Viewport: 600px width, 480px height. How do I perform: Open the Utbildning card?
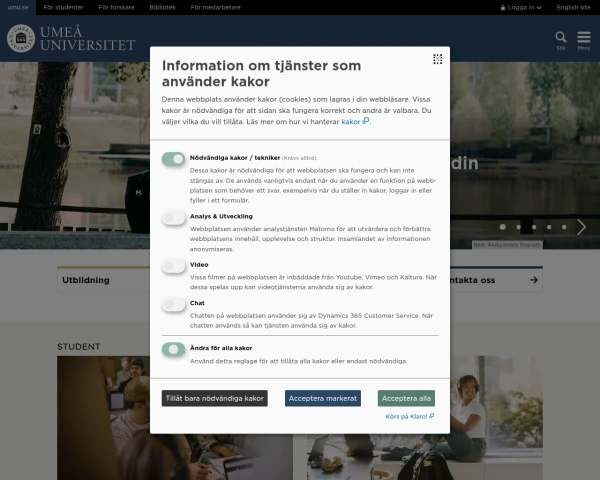[104, 280]
